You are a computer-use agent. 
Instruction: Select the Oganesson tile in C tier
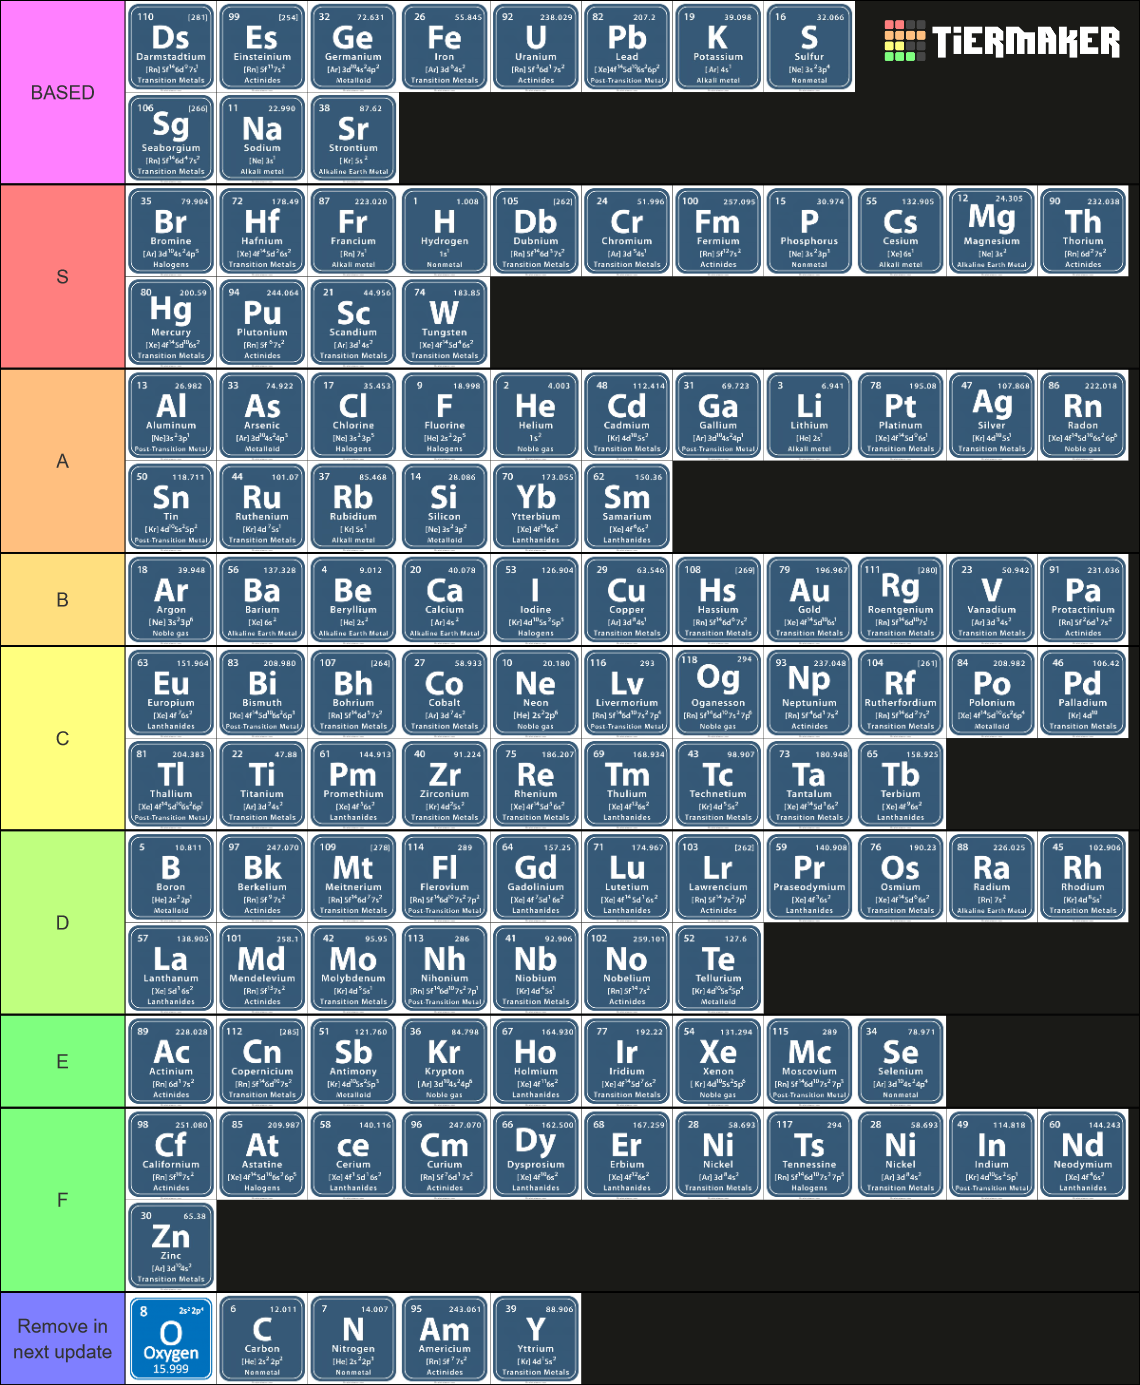click(x=718, y=691)
